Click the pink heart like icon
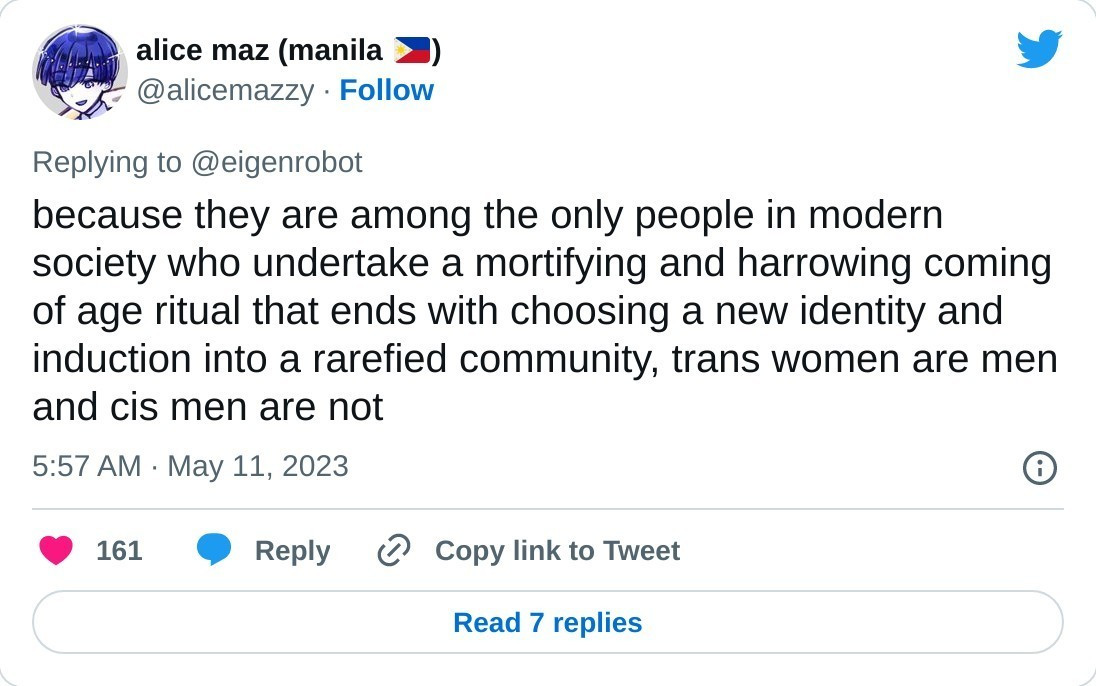This screenshot has width=1096, height=686. pyautogui.click(x=56, y=550)
